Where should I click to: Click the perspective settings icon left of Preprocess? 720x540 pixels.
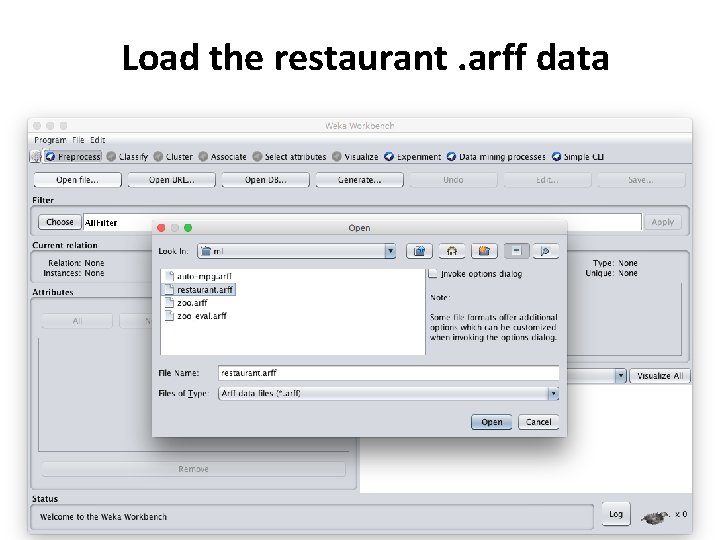[x=36, y=157]
